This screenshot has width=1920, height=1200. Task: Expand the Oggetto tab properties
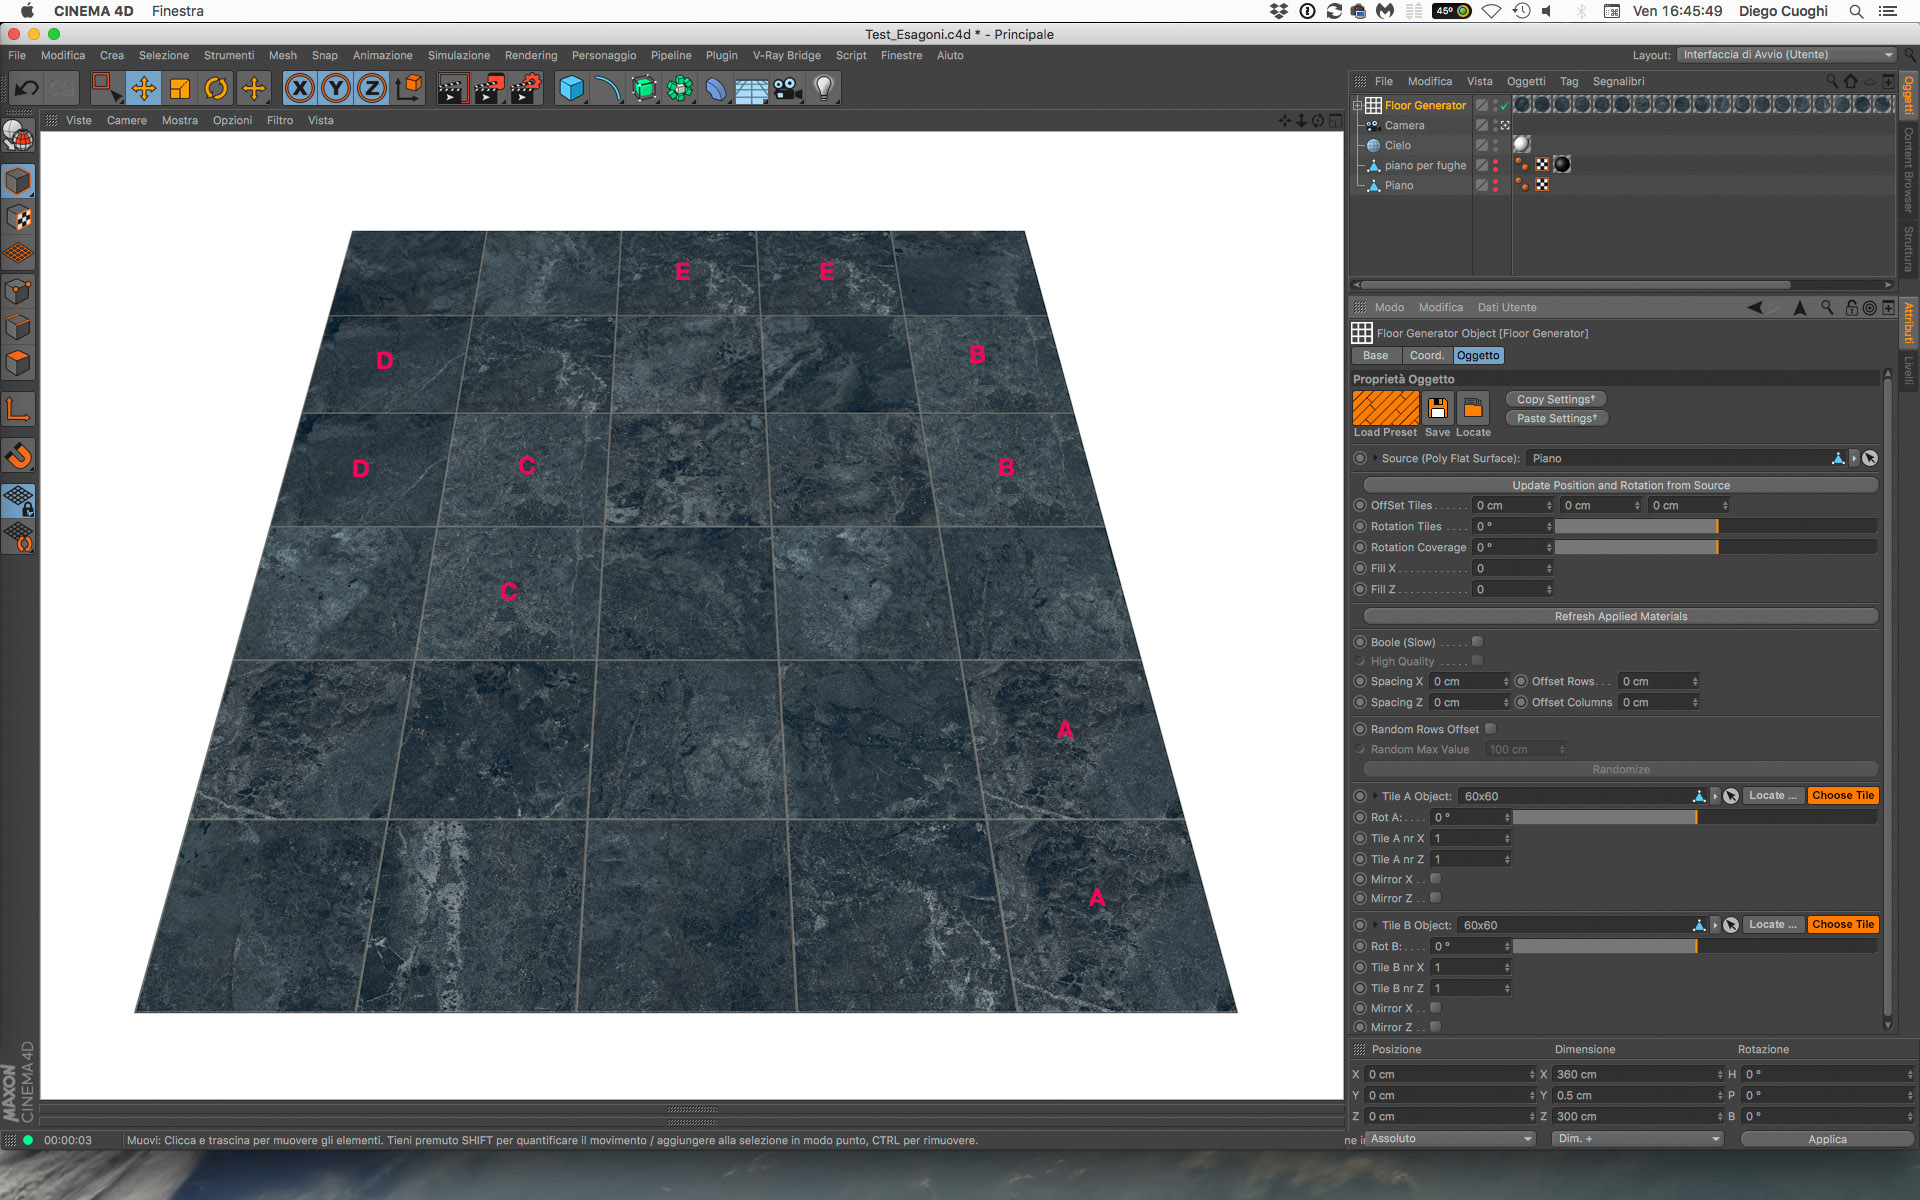coord(1479,354)
